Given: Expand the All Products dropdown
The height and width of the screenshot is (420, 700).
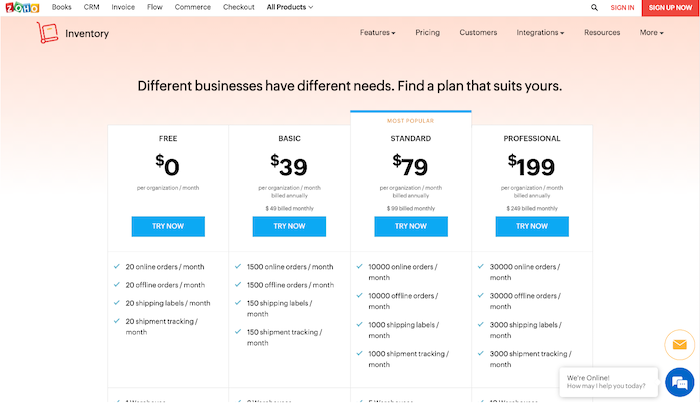Looking at the screenshot, I should coord(290,7).
